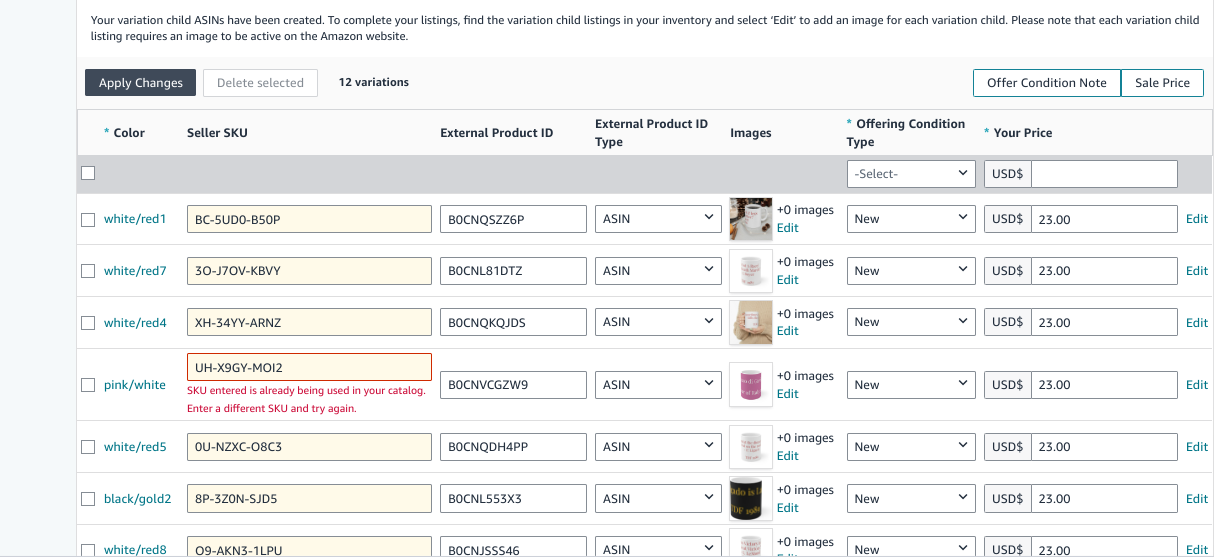Edit images for white/red7 variation
1214x557 pixels.
(x=788, y=280)
